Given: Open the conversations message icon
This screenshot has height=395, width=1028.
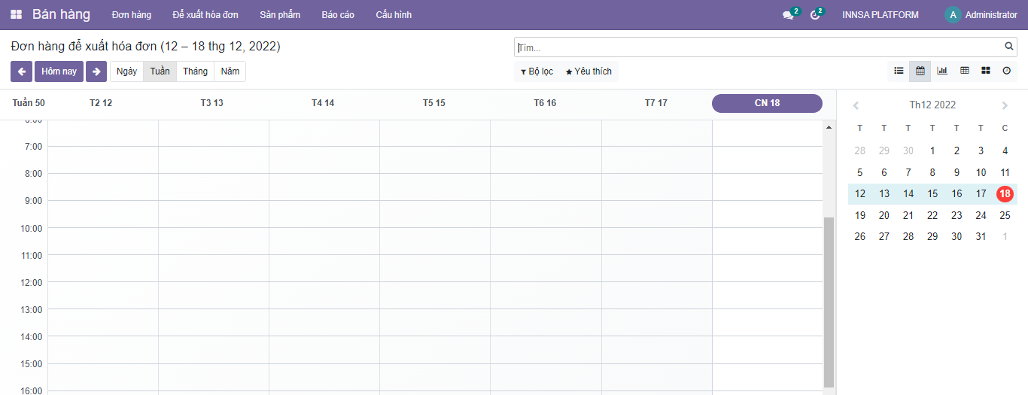Looking at the screenshot, I should click(788, 14).
